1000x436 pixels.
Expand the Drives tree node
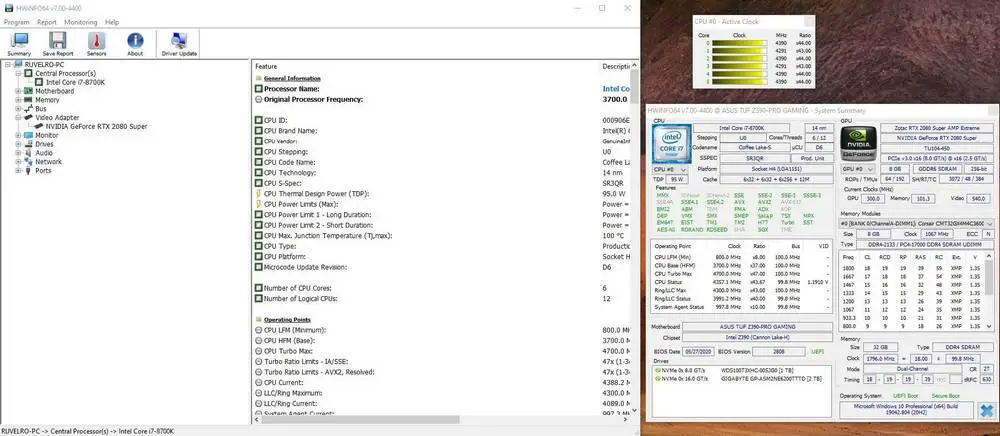(18, 144)
